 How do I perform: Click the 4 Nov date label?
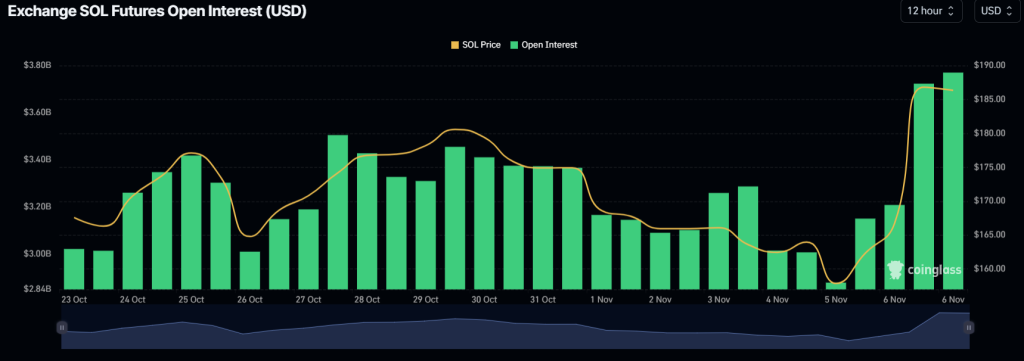[x=777, y=300]
